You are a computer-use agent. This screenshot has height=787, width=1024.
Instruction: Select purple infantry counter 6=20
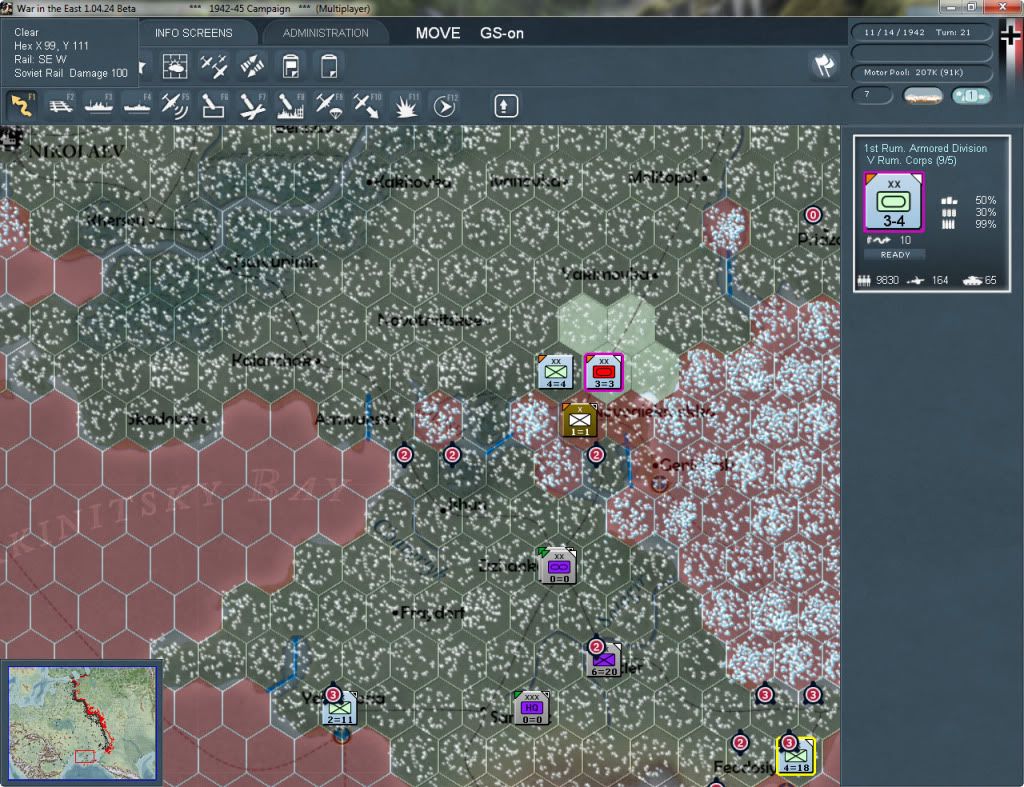coord(603,660)
